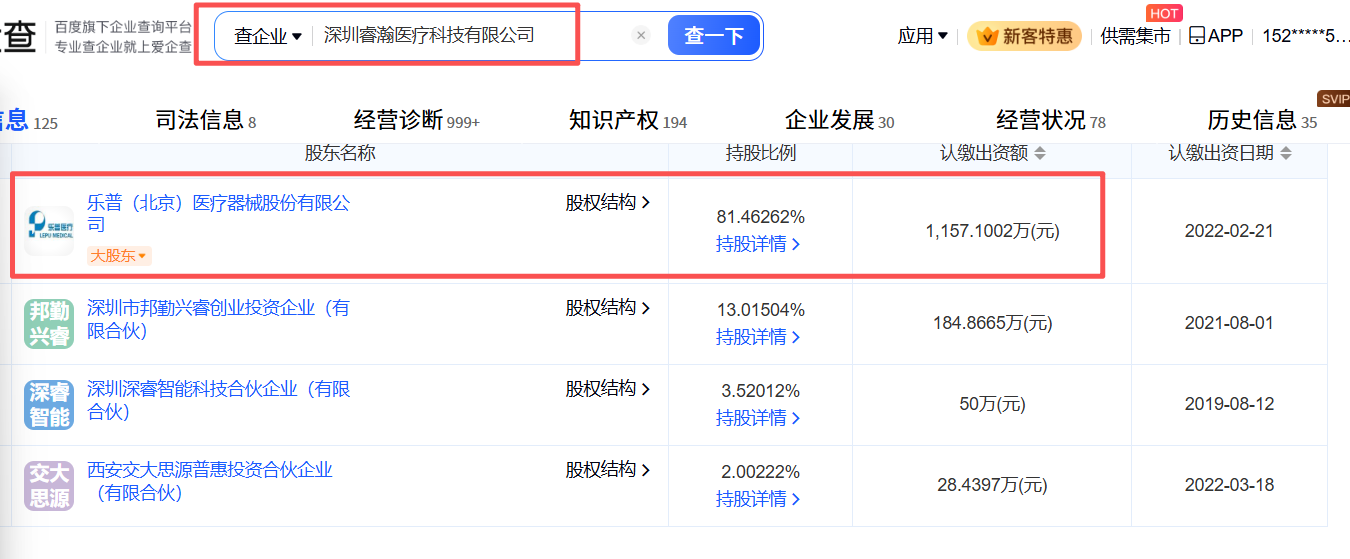Click the 深睿智能 shareholder logo
The image size is (1350, 559).
[x=49, y=405]
